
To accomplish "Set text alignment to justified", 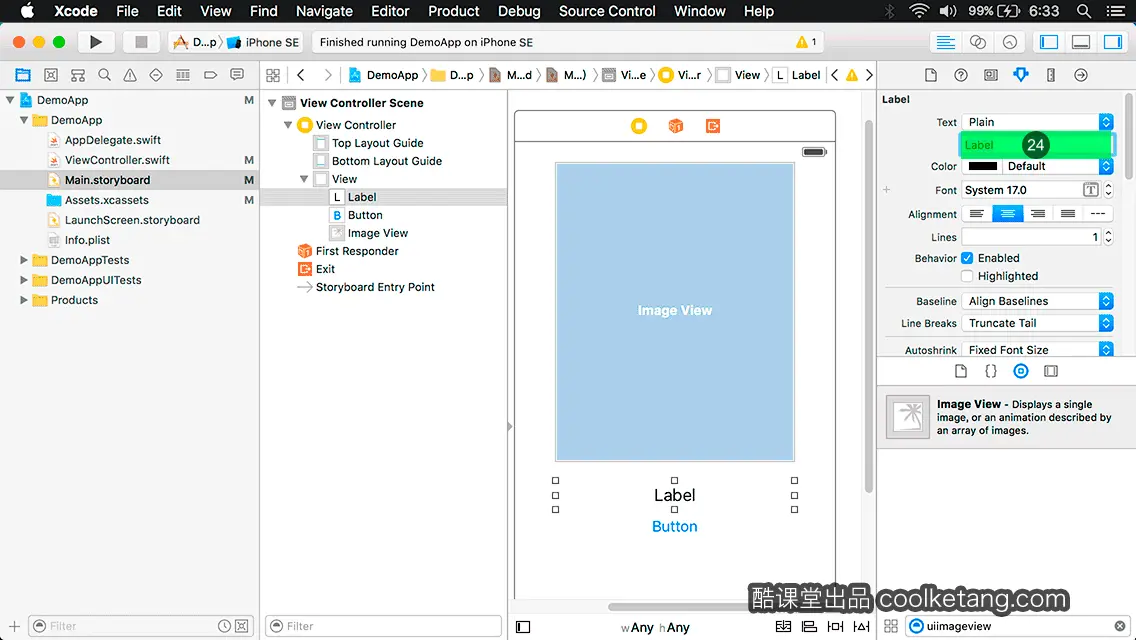I will point(1068,214).
